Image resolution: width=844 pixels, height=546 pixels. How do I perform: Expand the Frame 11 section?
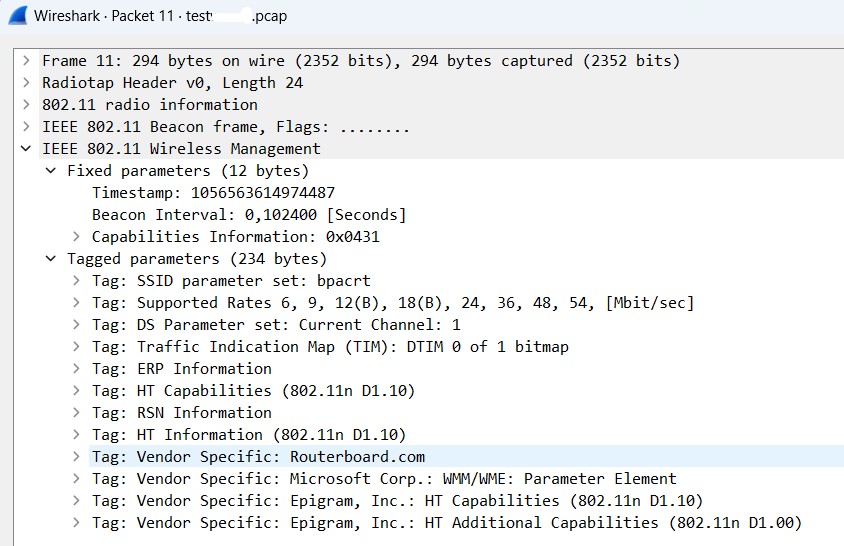point(27,61)
